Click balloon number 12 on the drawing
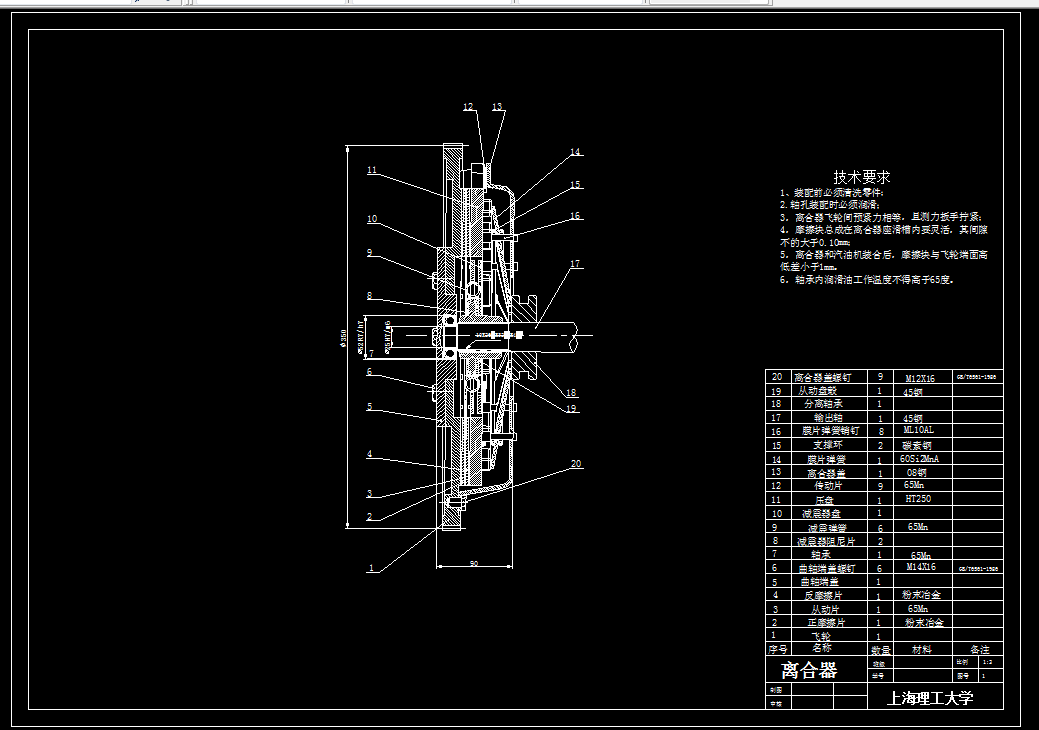This screenshot has width=1039, height=730. tap(468, 107)
